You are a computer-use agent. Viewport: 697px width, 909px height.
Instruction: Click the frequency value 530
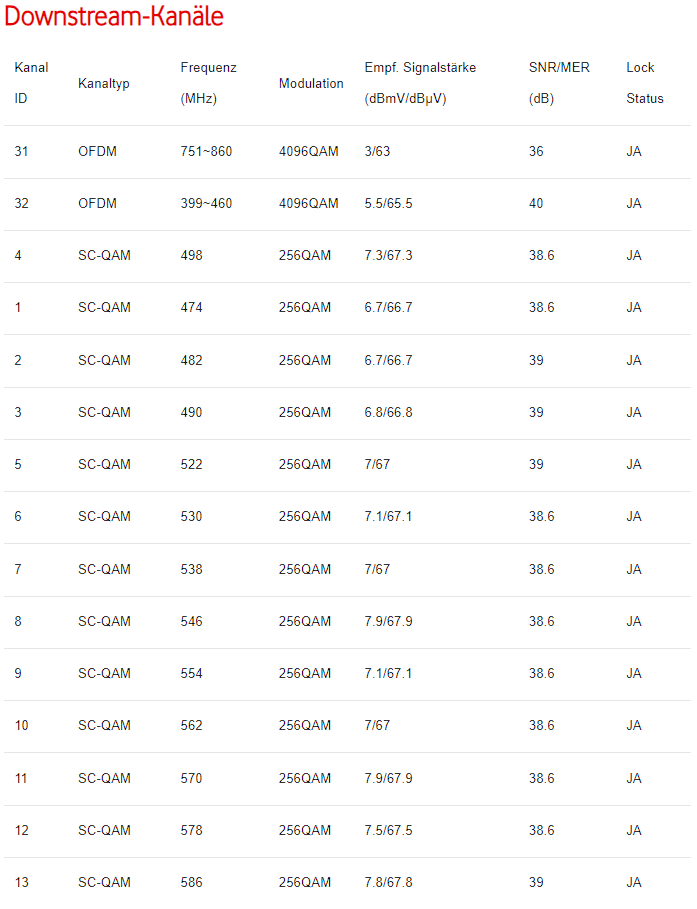click(191, 517)
